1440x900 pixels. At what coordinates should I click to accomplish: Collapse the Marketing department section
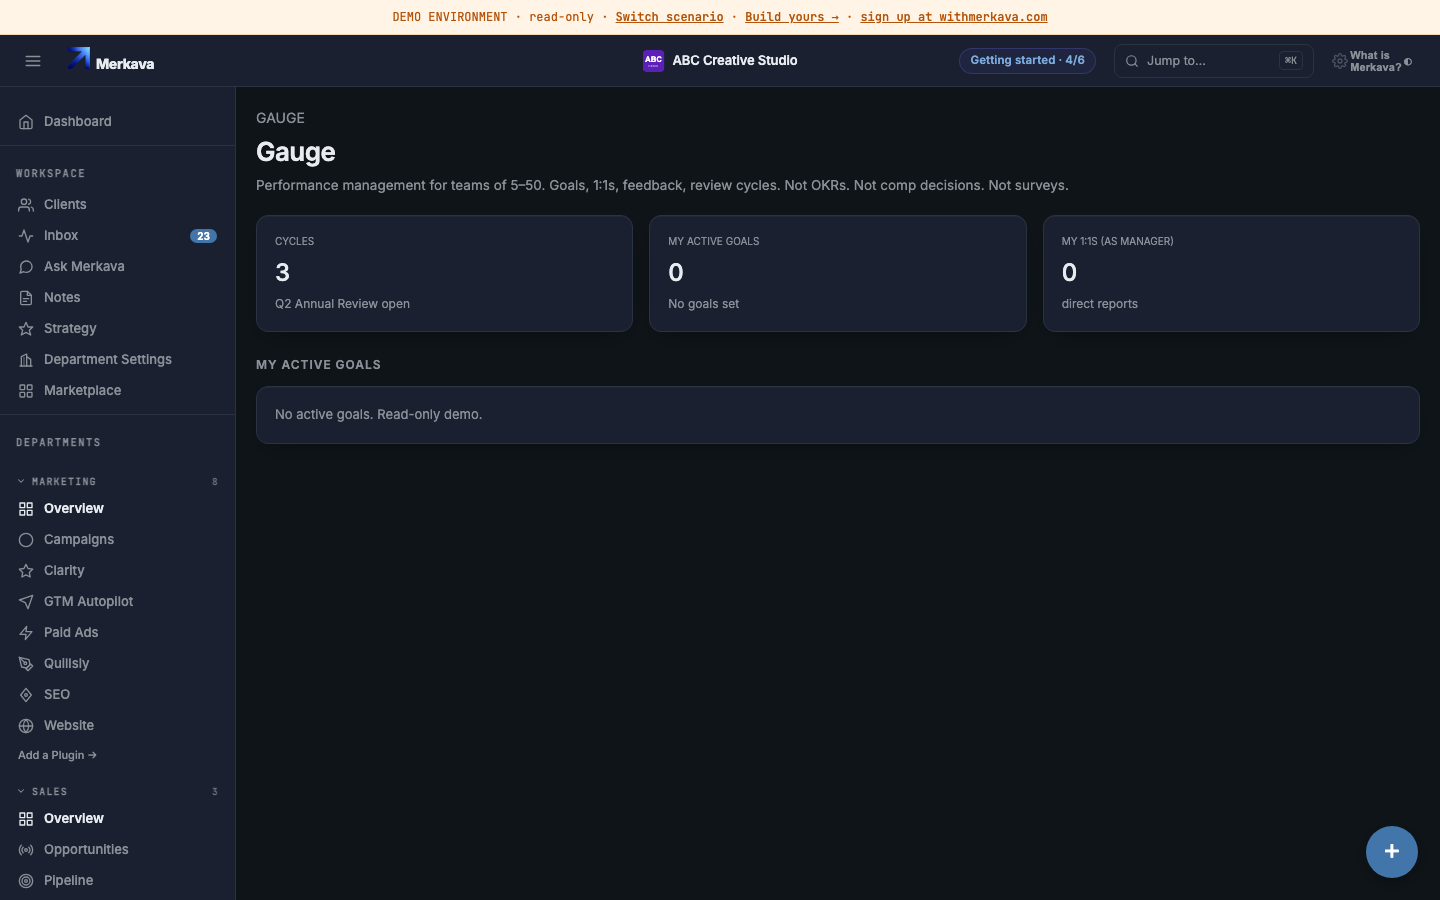[21, 481]
